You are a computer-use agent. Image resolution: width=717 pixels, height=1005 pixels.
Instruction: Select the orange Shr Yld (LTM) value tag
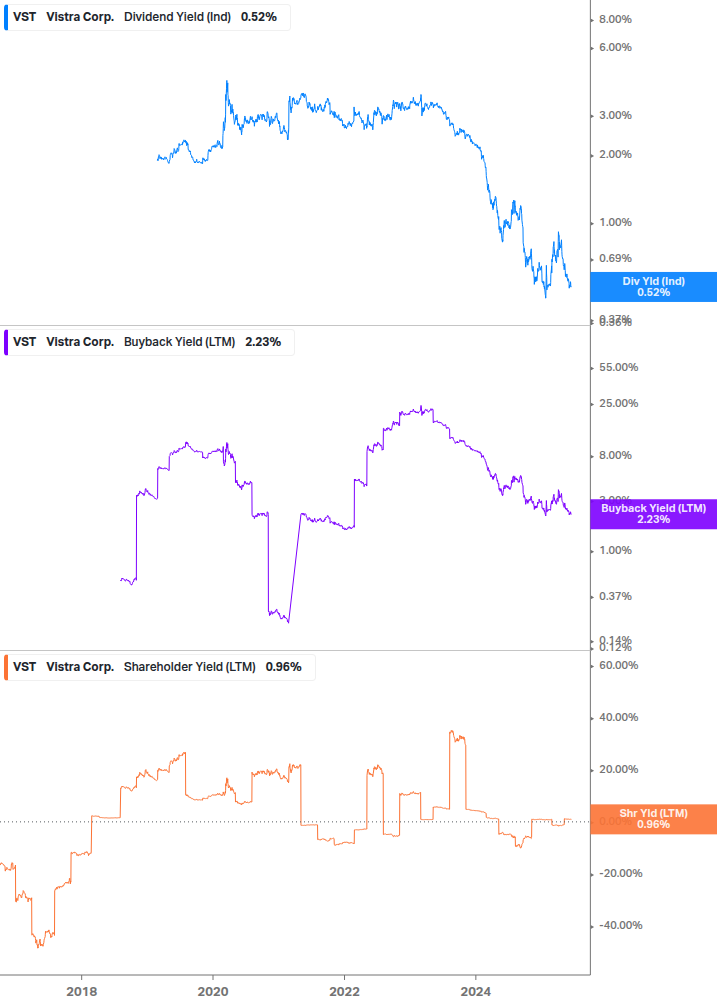[654, 819]
